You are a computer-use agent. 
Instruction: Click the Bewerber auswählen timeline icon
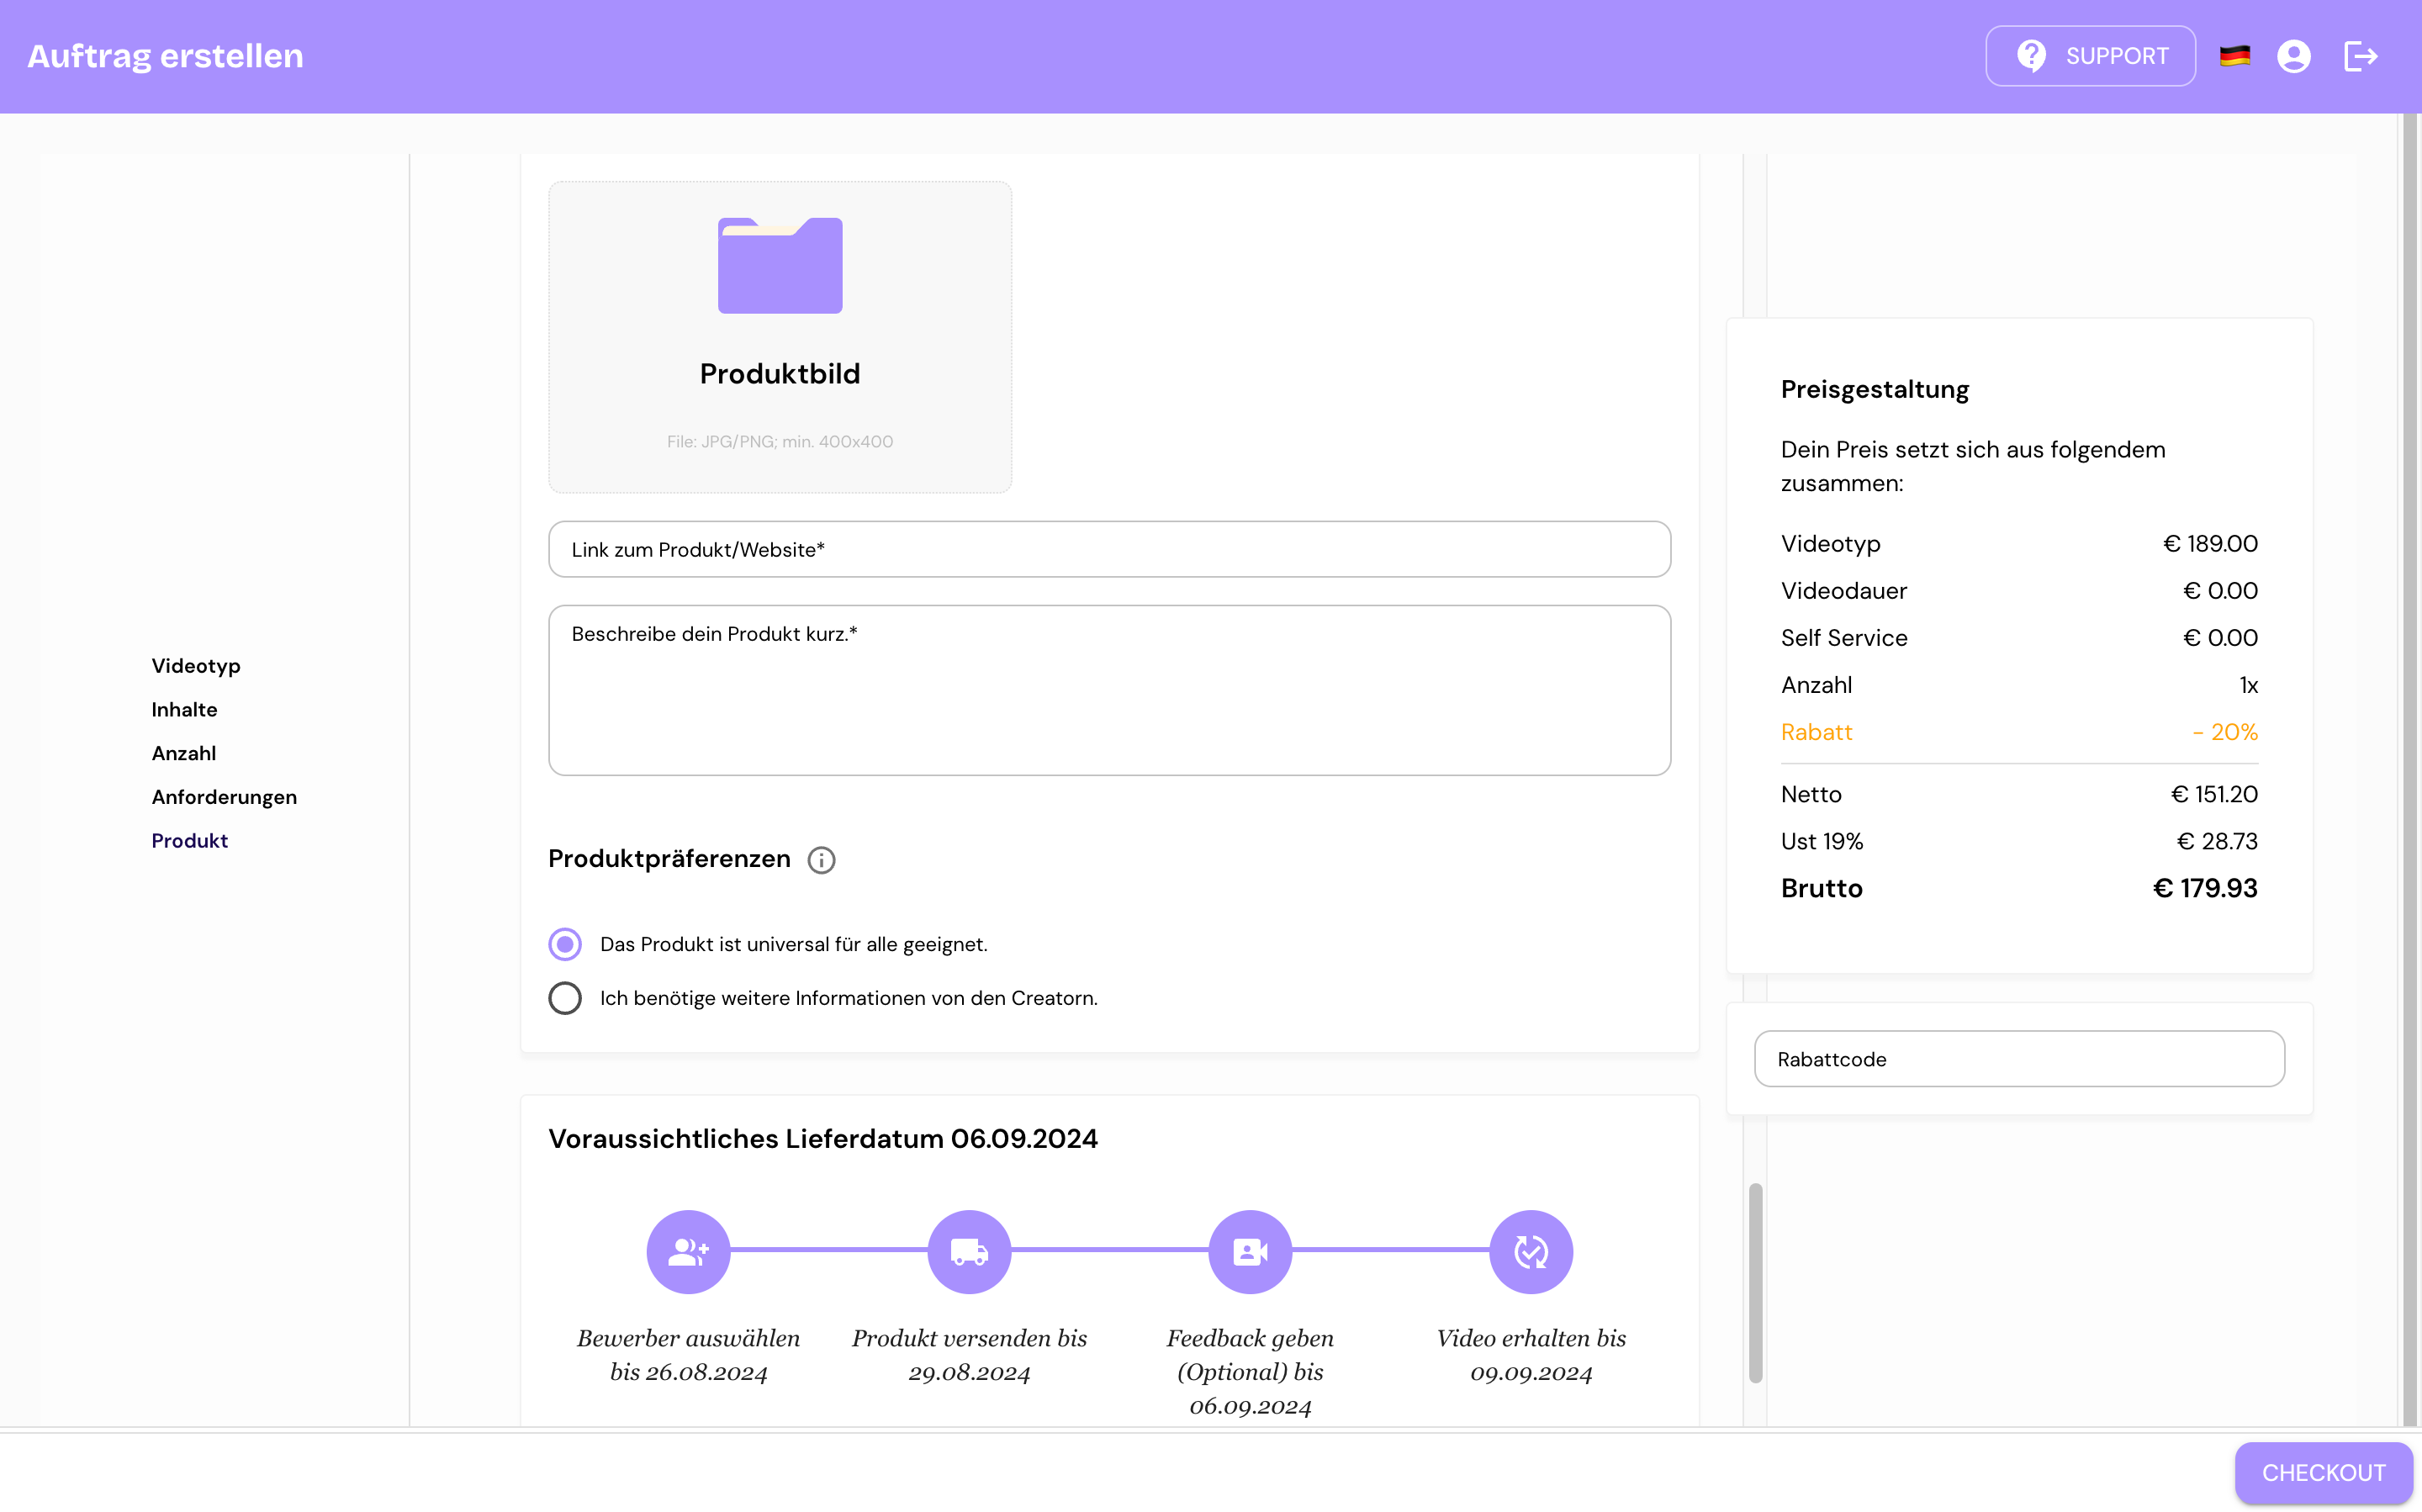tap(688, 1251)
